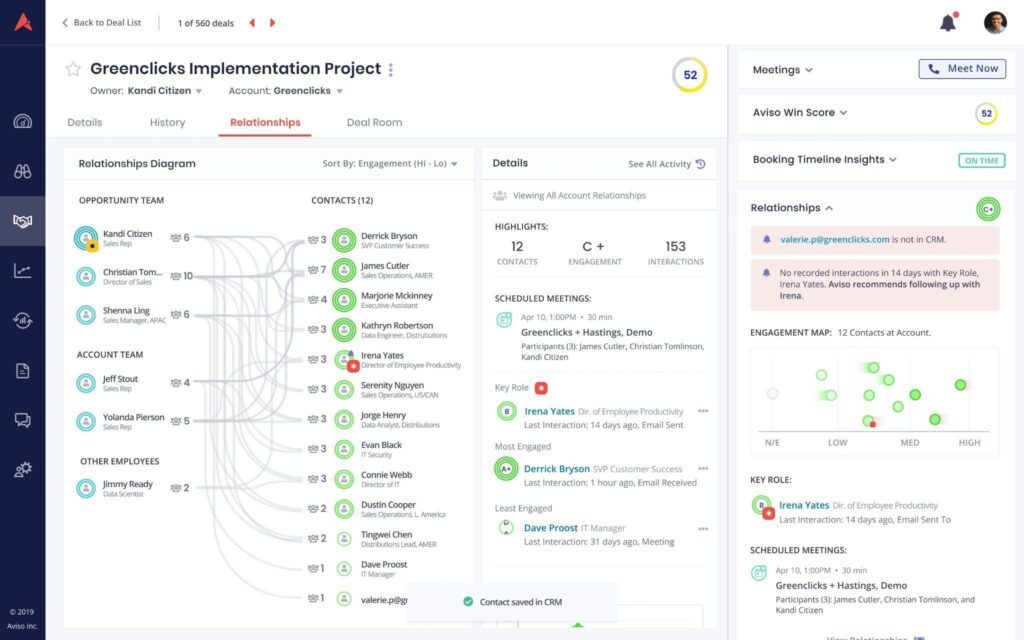Select Jeff Stout in Account Team
The image size is (1024, 640).
(x=134, y=383)
